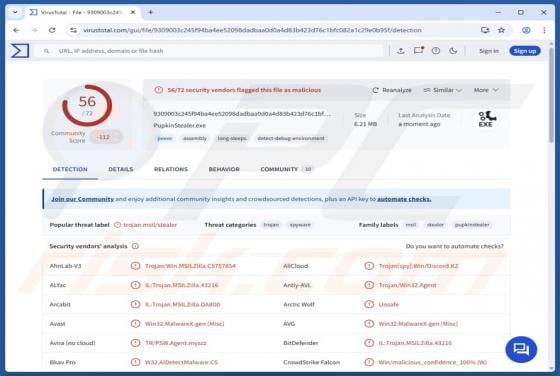Image resolution: width=560 pixels, height=376 pixels.
Task: Close the VirusTotal browser tab
Action: (133, 12)
